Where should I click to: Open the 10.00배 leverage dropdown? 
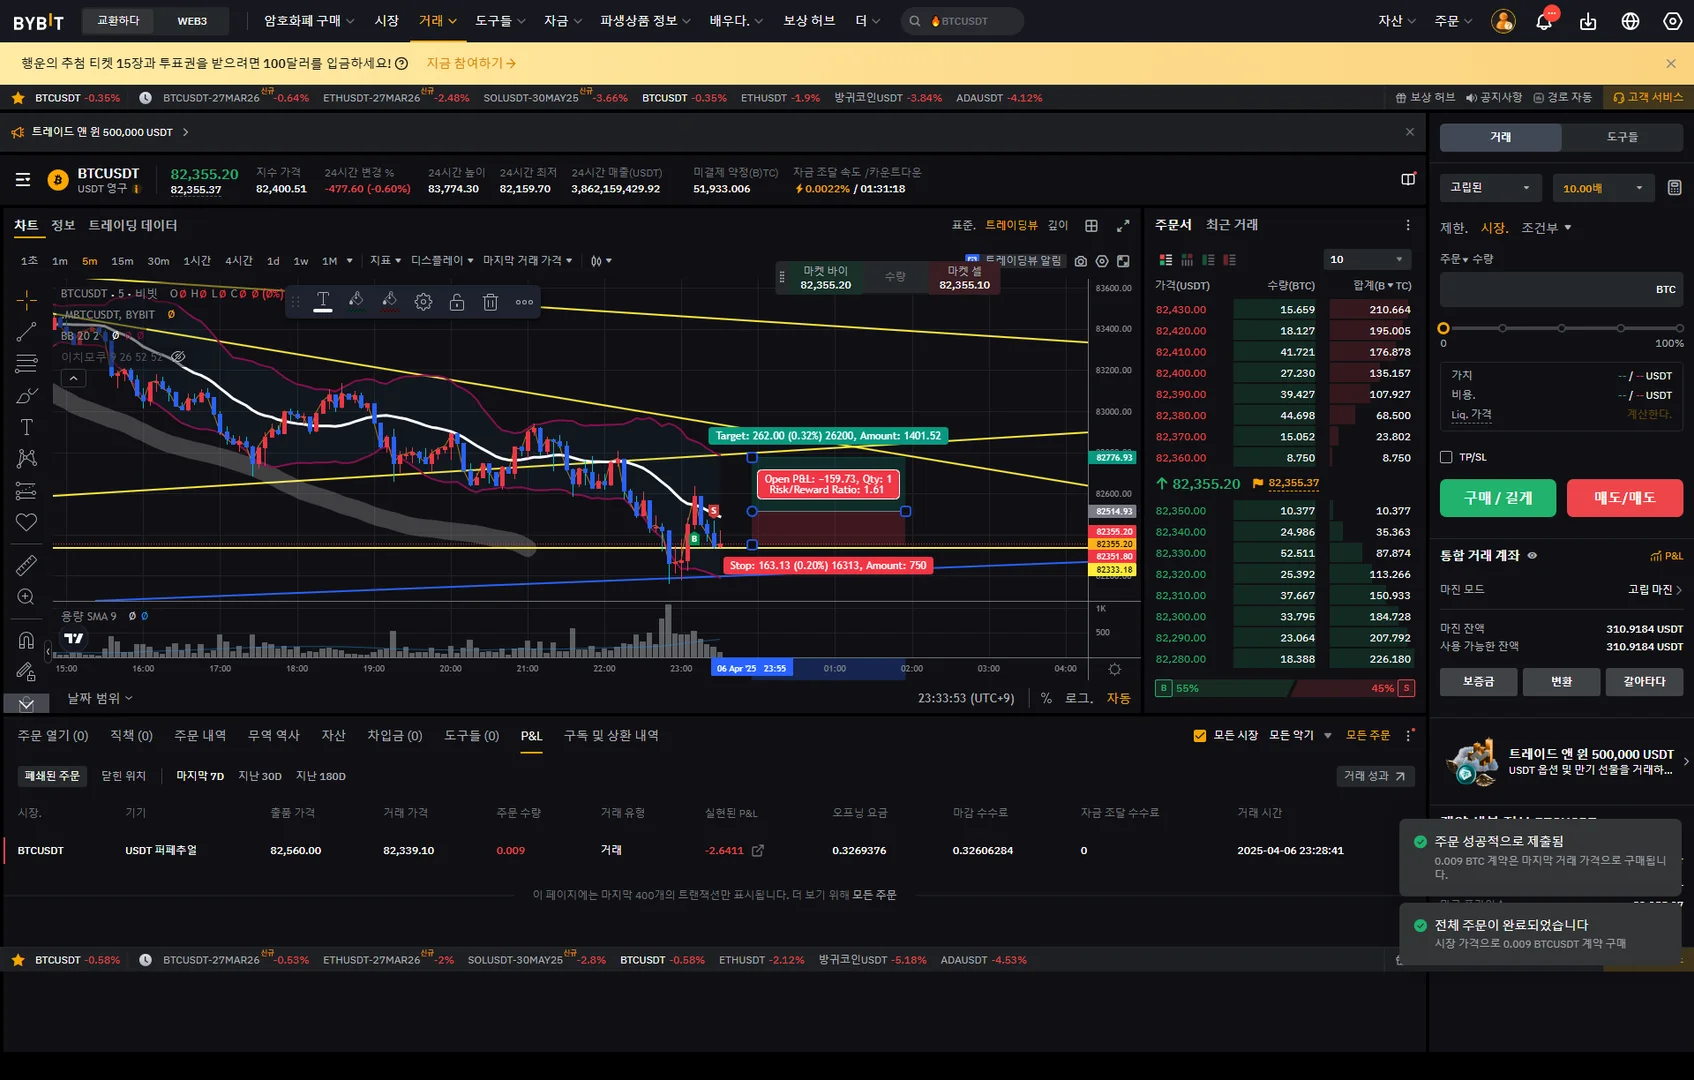pos(1603,188)
